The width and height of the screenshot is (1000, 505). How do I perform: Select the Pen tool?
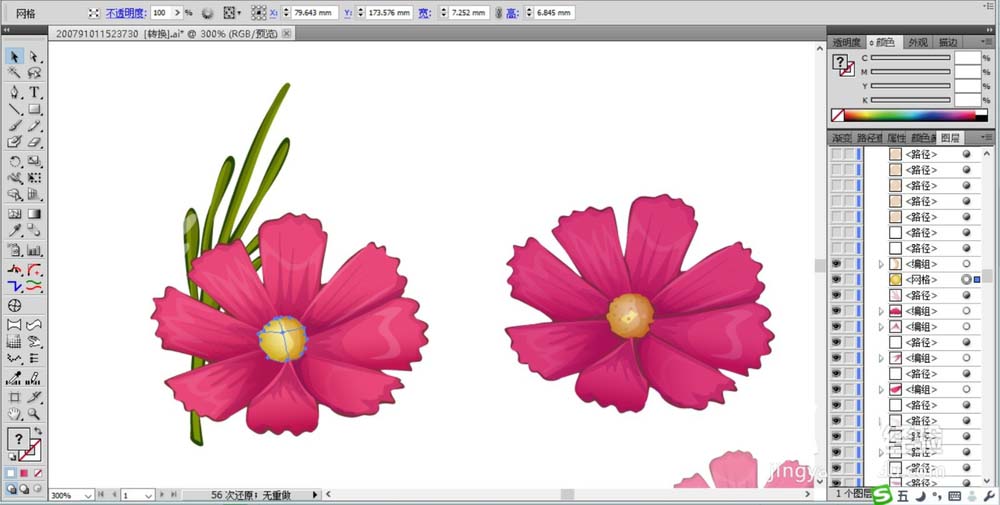tap(15, 92)
